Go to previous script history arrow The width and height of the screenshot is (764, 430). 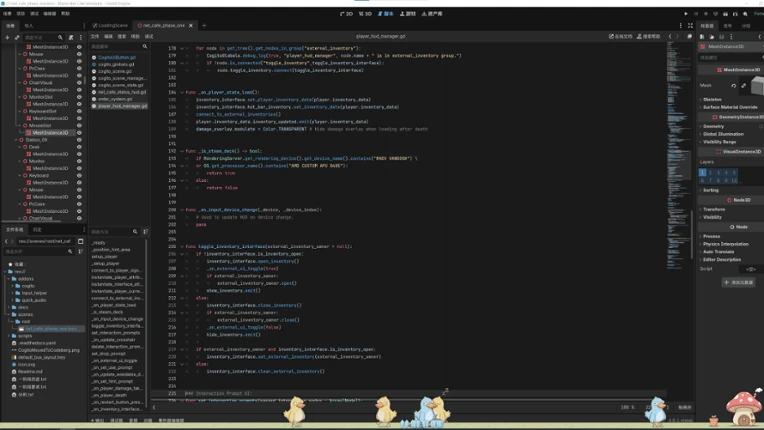point(670,36)
